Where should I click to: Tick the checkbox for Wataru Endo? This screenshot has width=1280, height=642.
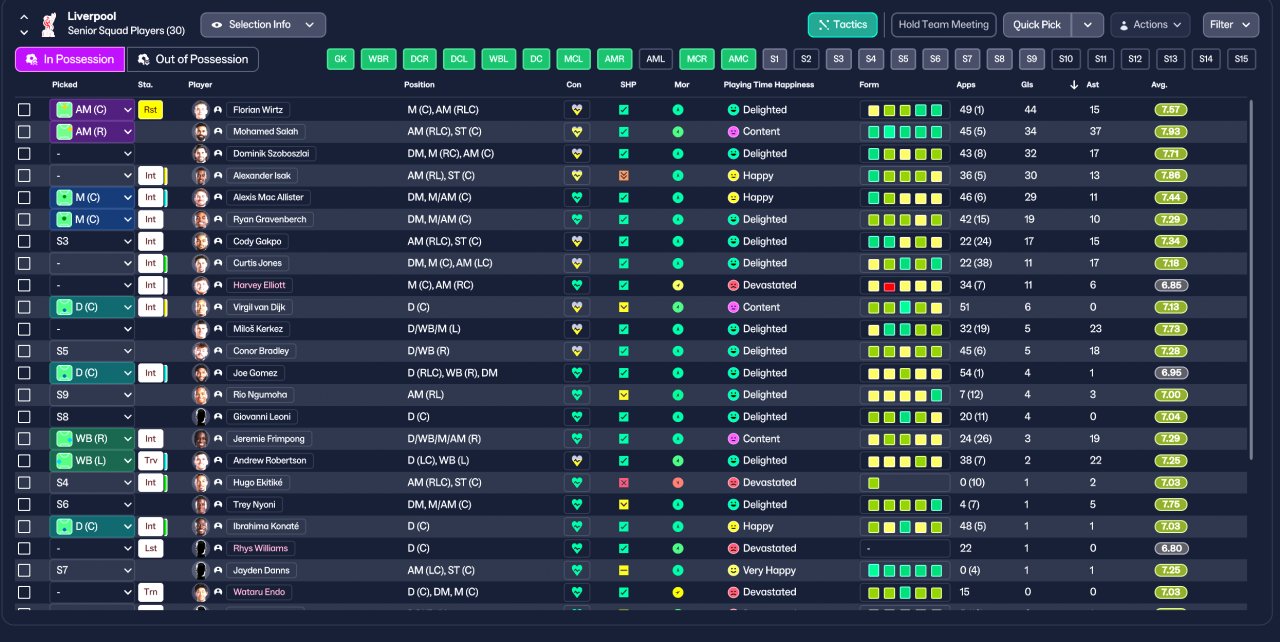click(x=24, y=592)
